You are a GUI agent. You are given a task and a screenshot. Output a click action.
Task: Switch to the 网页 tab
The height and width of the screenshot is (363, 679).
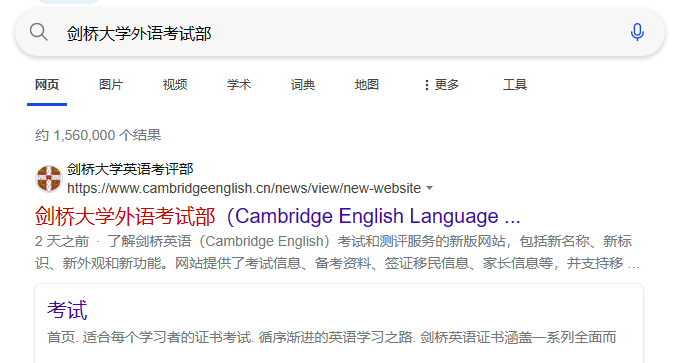47,85
